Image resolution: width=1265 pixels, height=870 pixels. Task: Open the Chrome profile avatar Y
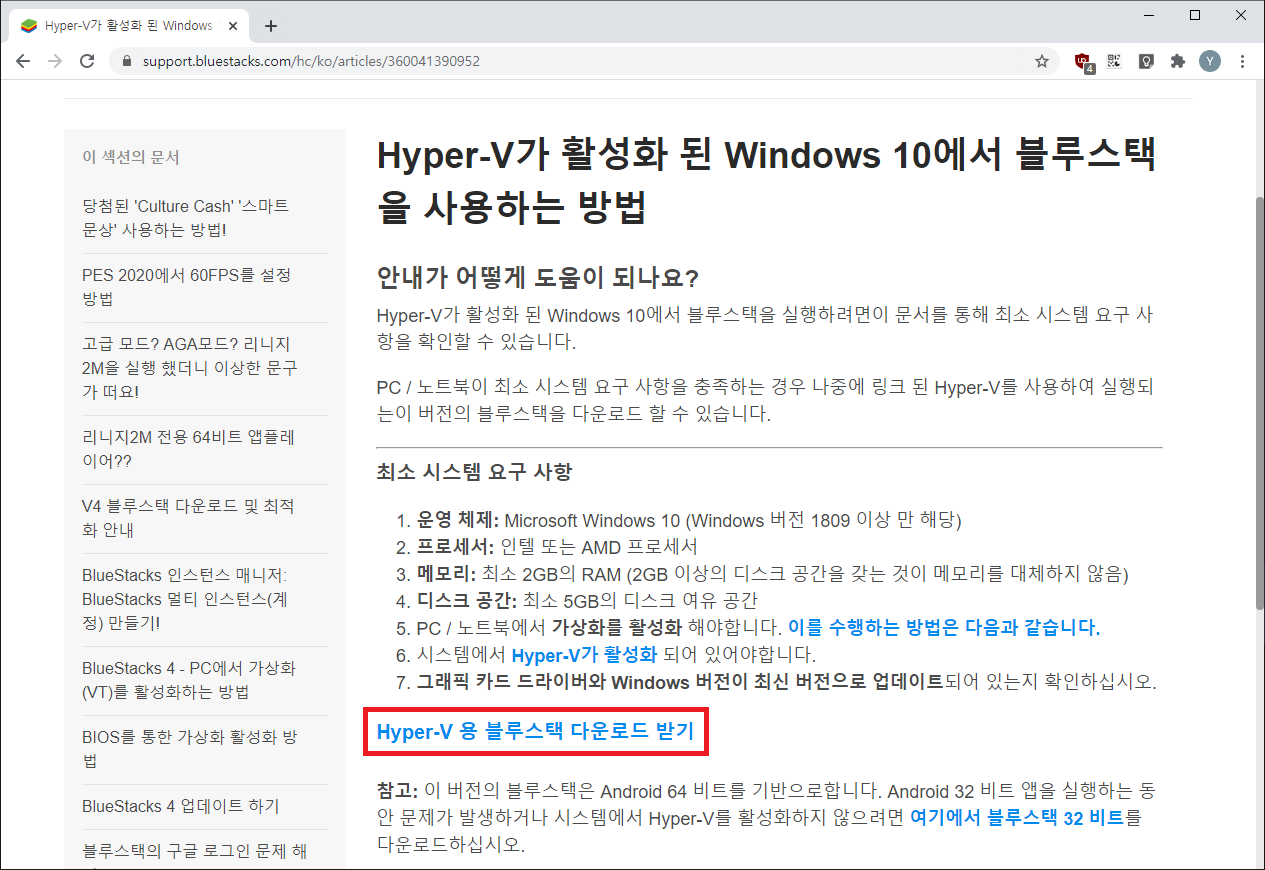click(1210, 61)
